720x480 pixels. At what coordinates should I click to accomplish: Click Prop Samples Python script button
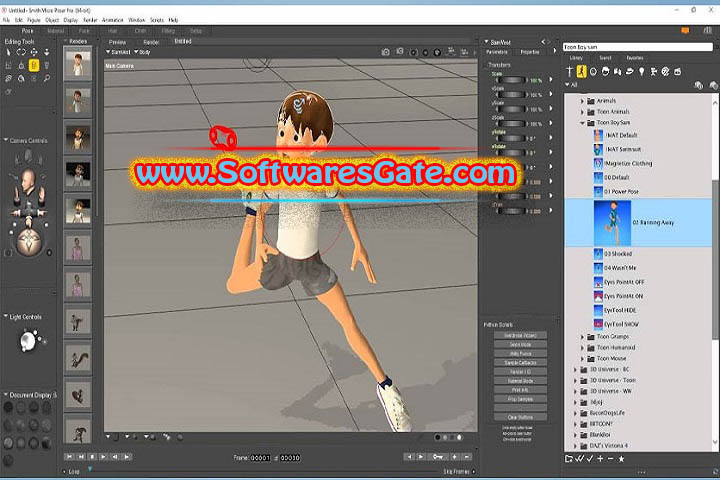click(520, 399)
